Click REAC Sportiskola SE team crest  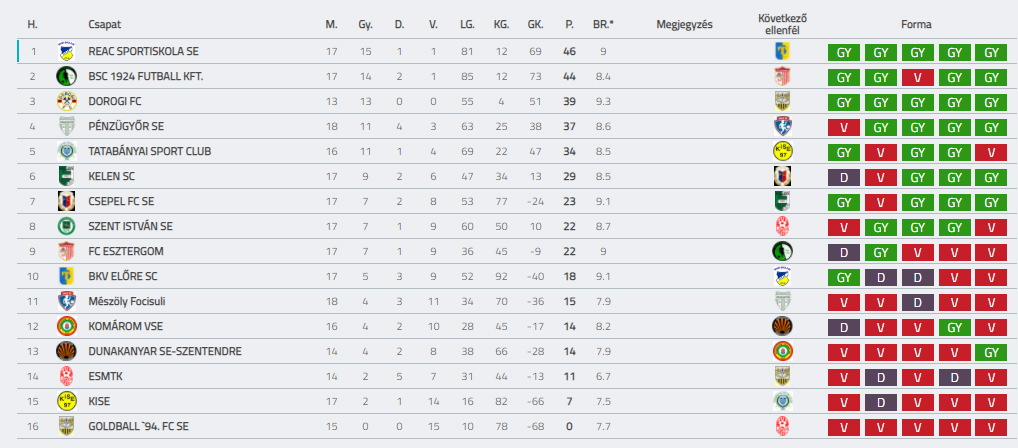tap(65, 51)
